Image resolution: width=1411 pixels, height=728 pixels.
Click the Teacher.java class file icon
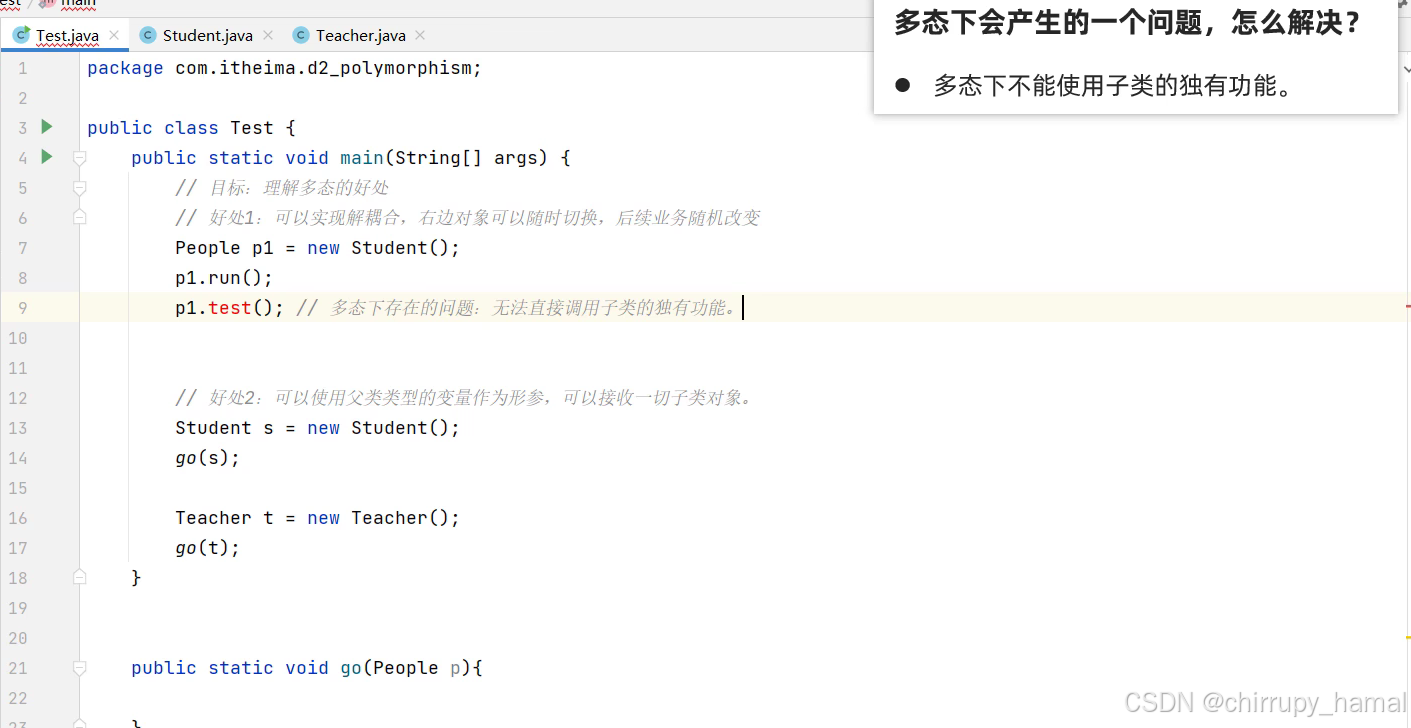click(301, 35)
